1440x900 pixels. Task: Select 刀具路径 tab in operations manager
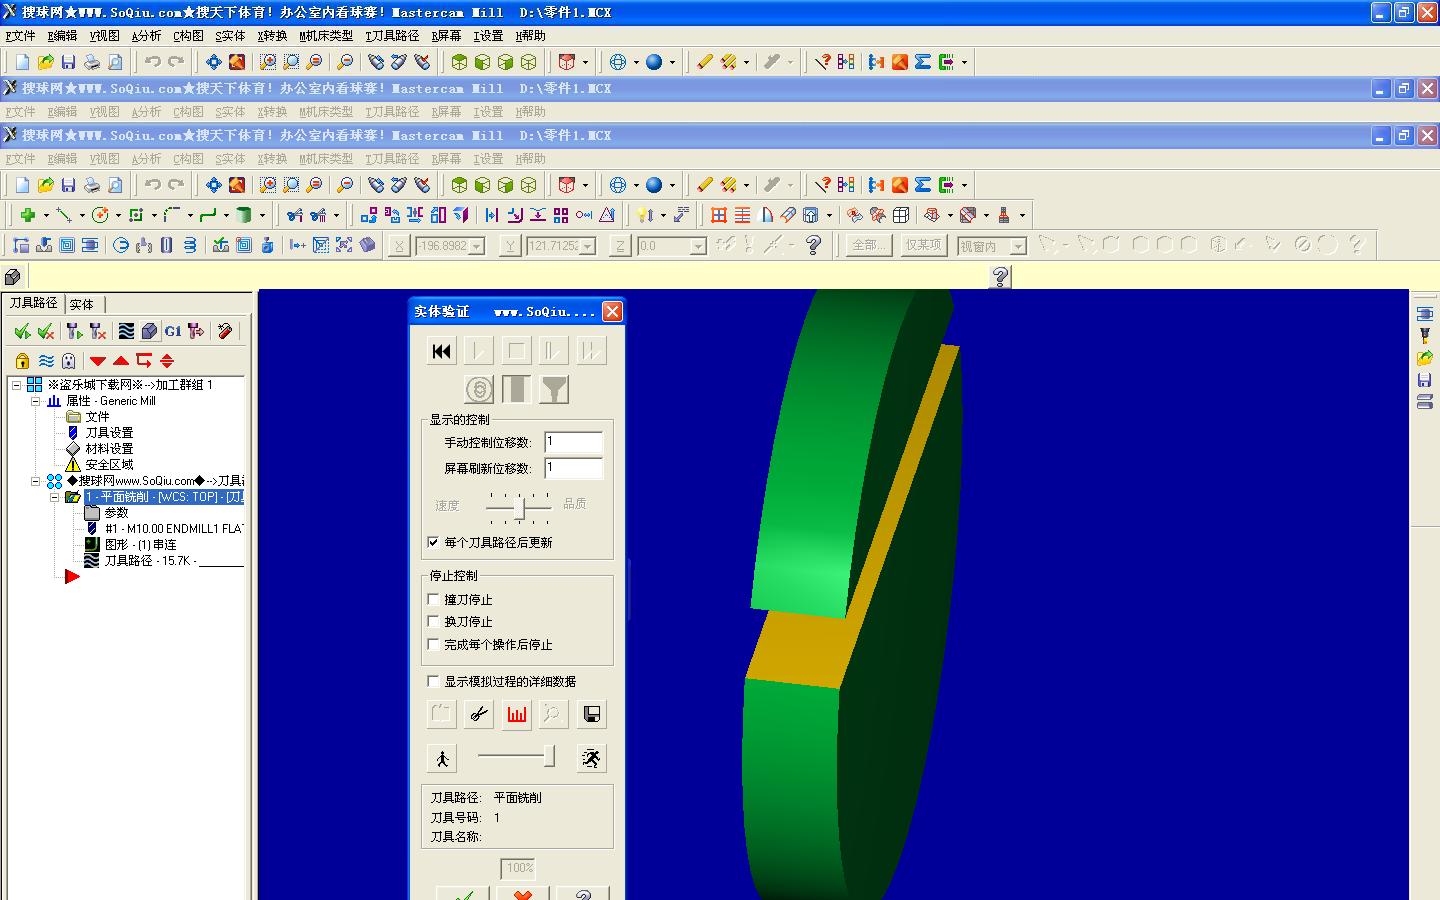[x=34, y=303]
